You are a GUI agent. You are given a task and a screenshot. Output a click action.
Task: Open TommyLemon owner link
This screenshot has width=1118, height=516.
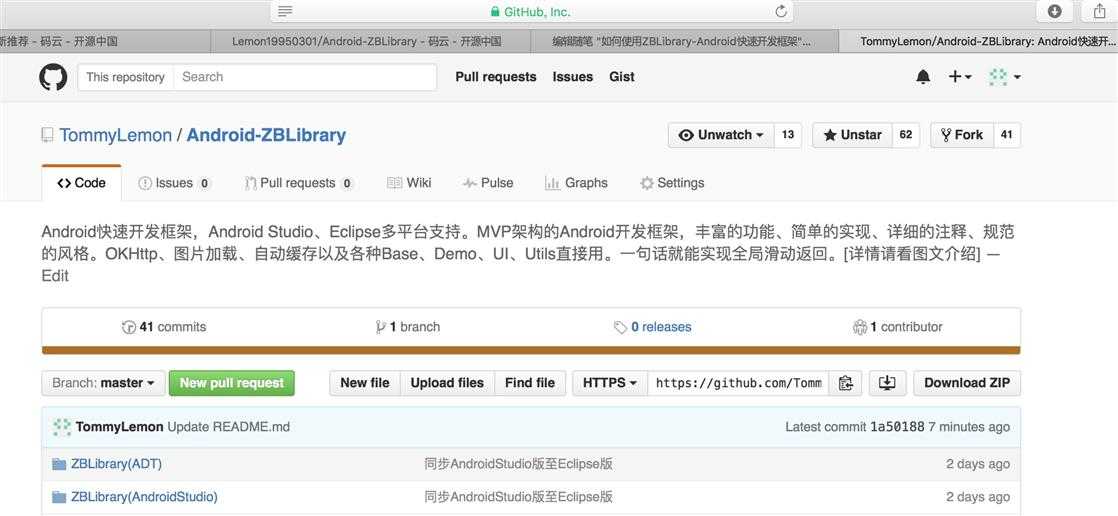(116, 135)
